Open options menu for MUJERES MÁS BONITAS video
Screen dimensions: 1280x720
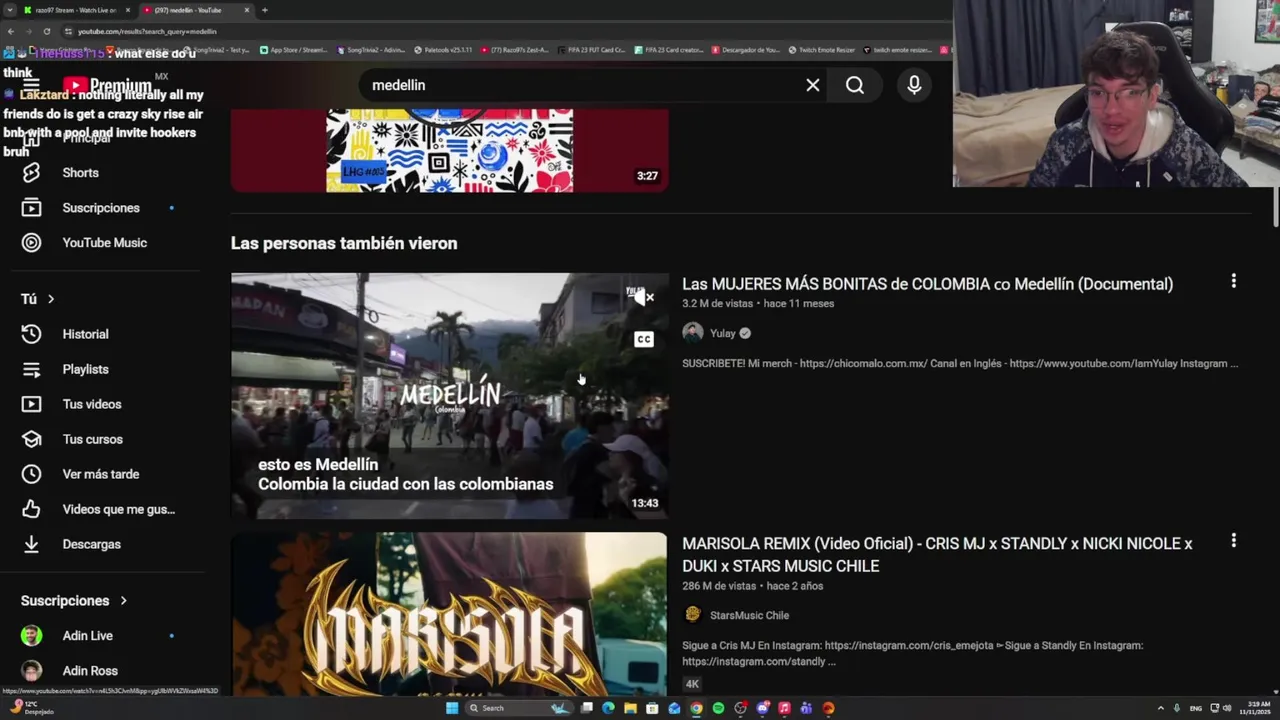1233,282
